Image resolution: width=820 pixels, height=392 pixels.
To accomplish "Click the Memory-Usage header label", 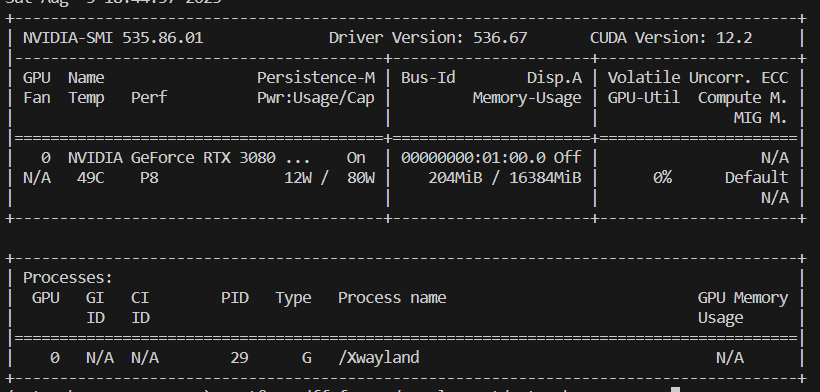I will pos(527,98).
